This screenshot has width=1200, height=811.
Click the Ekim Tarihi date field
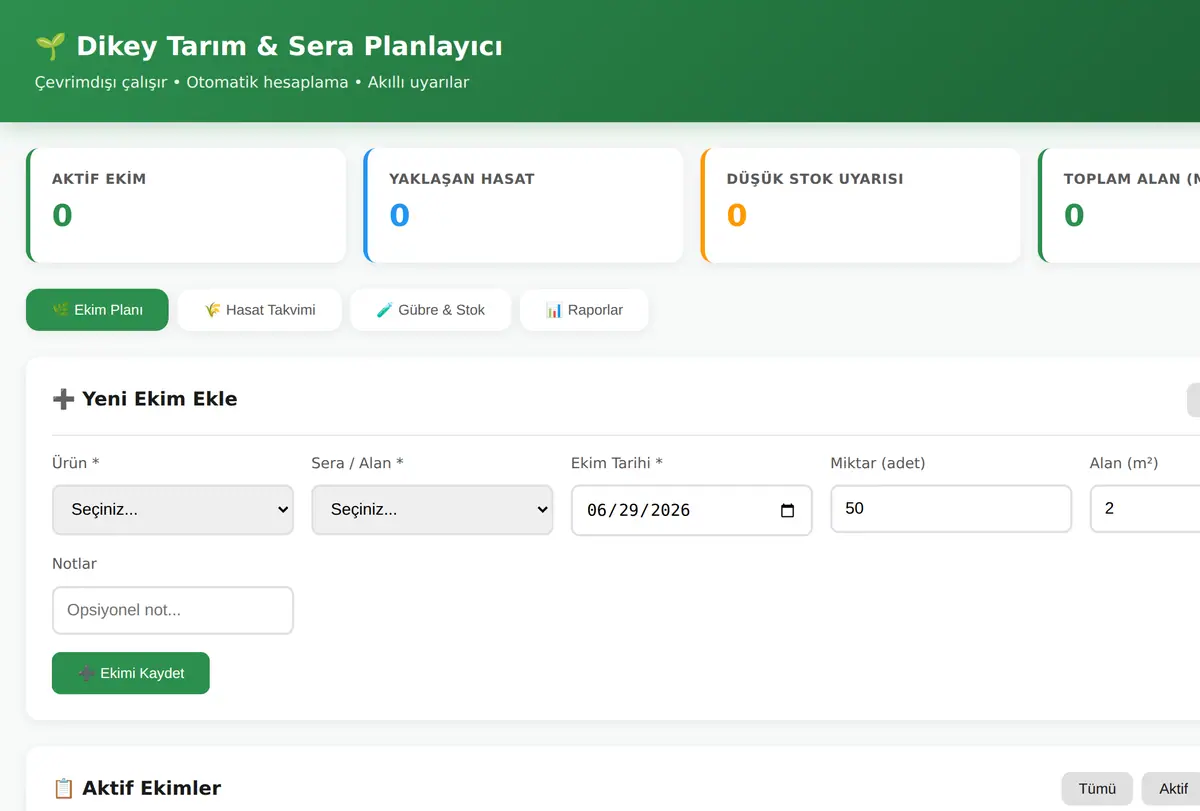(x=691, y=510)
